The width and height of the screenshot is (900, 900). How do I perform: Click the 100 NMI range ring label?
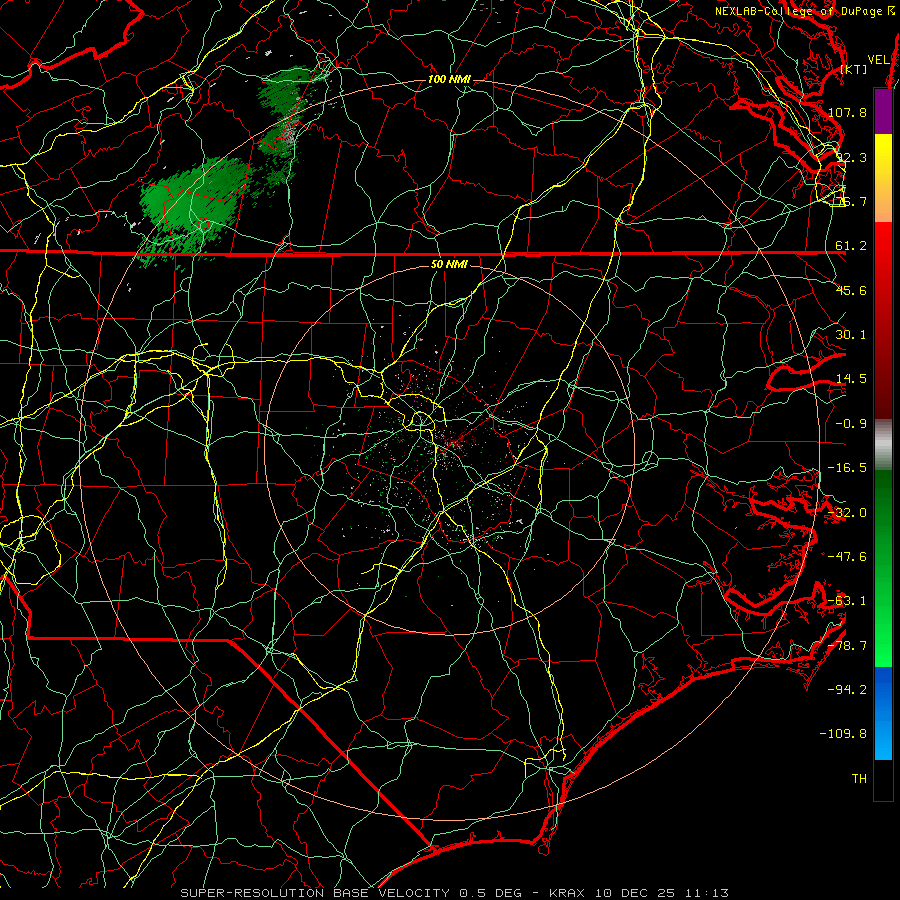point(449,79)
